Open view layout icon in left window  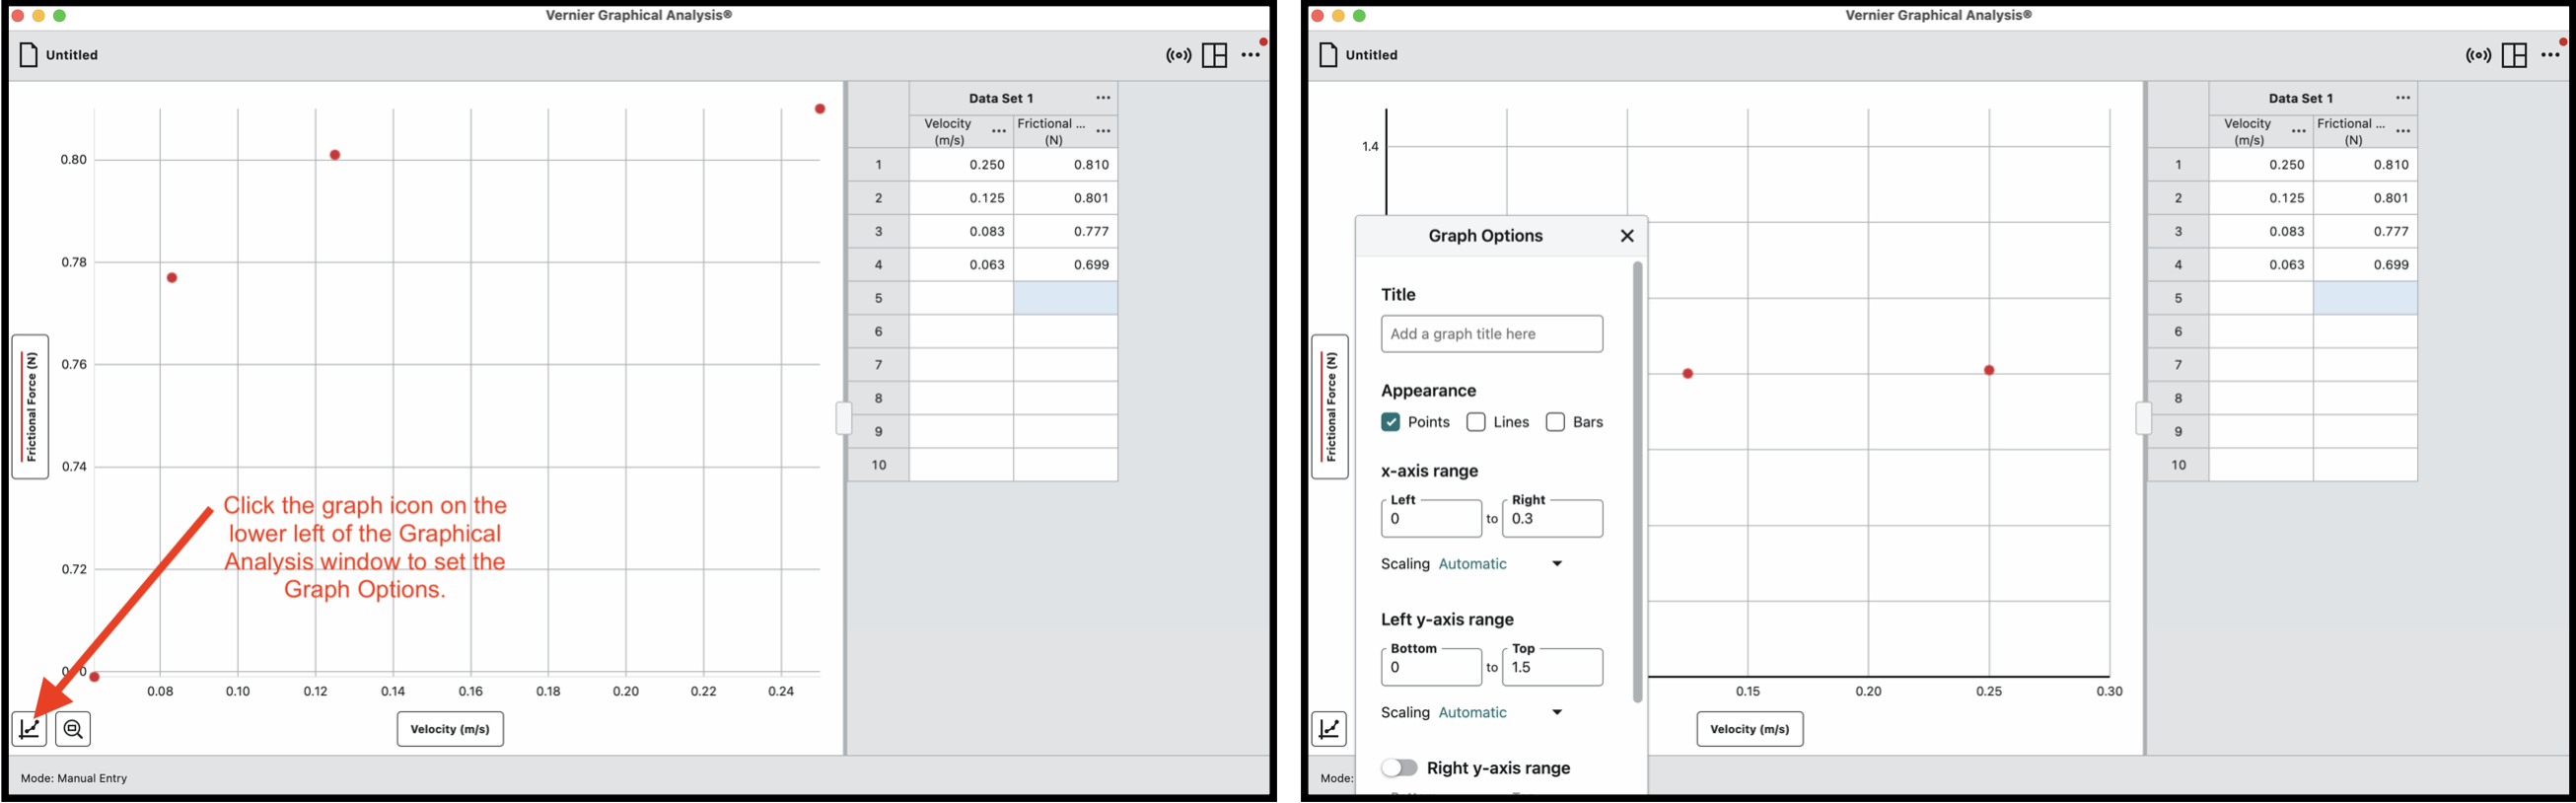point(1214,55)
